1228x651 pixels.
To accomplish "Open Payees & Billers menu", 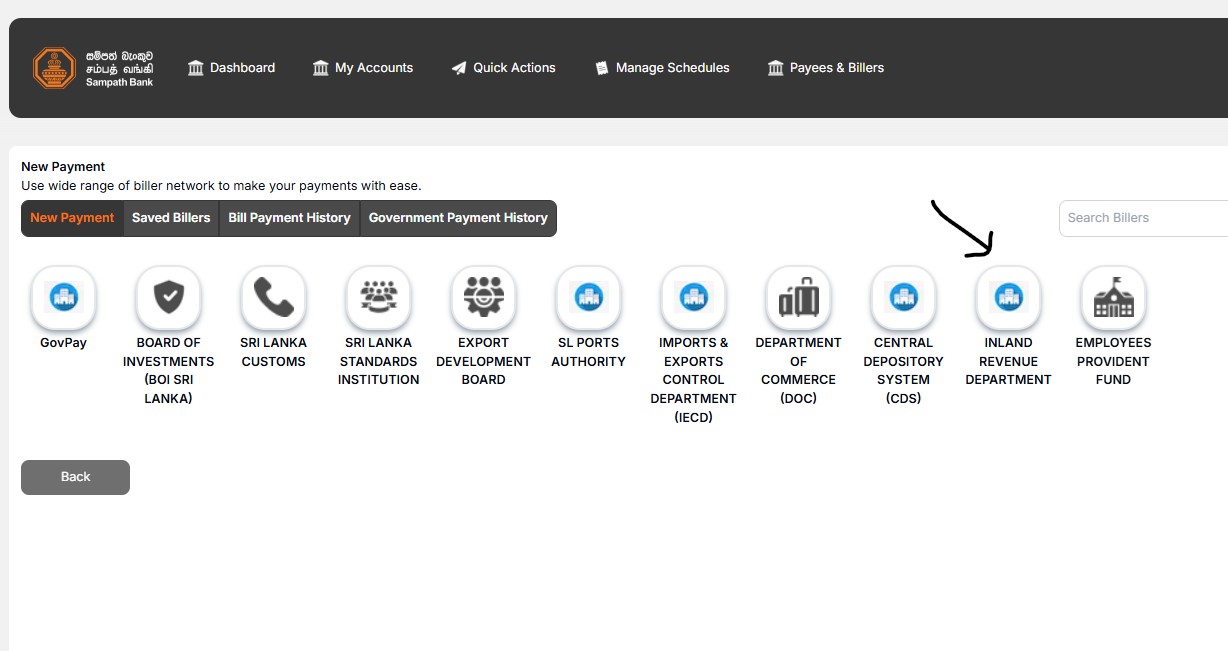I will (x=826, y=68).
